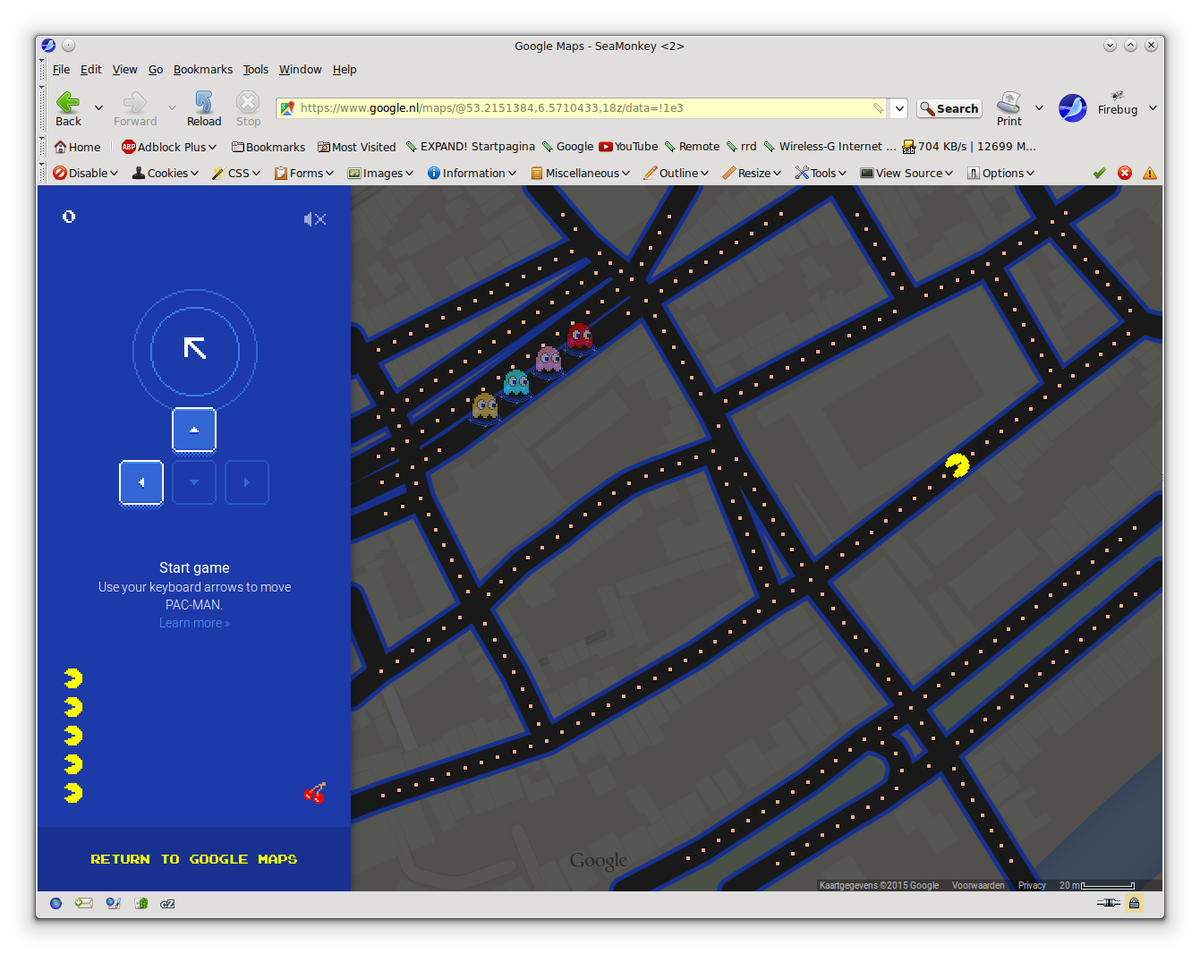Image resolution: width=1200 pixels, height=954 pixels.
Task: Click the Privacy link on map
Action: [x=1032, y=885]
